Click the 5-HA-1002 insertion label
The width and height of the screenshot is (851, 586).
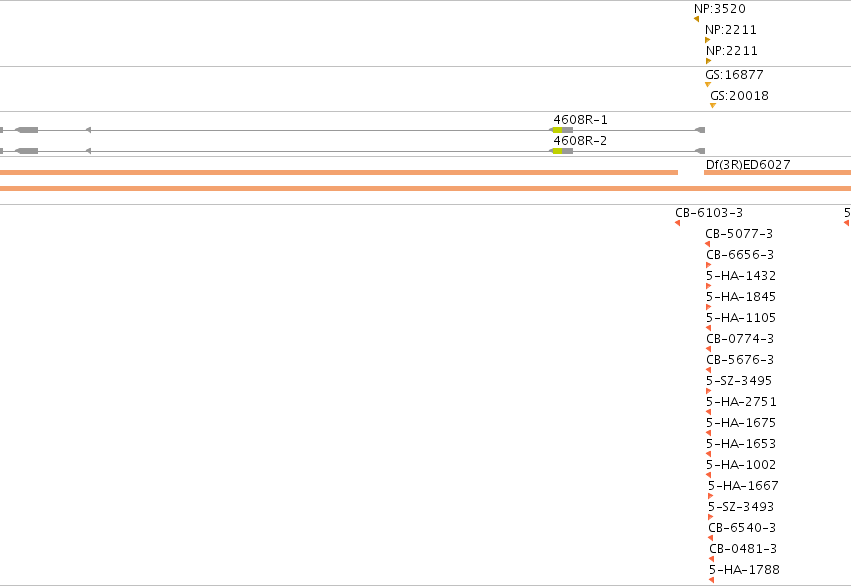point(741,464)
